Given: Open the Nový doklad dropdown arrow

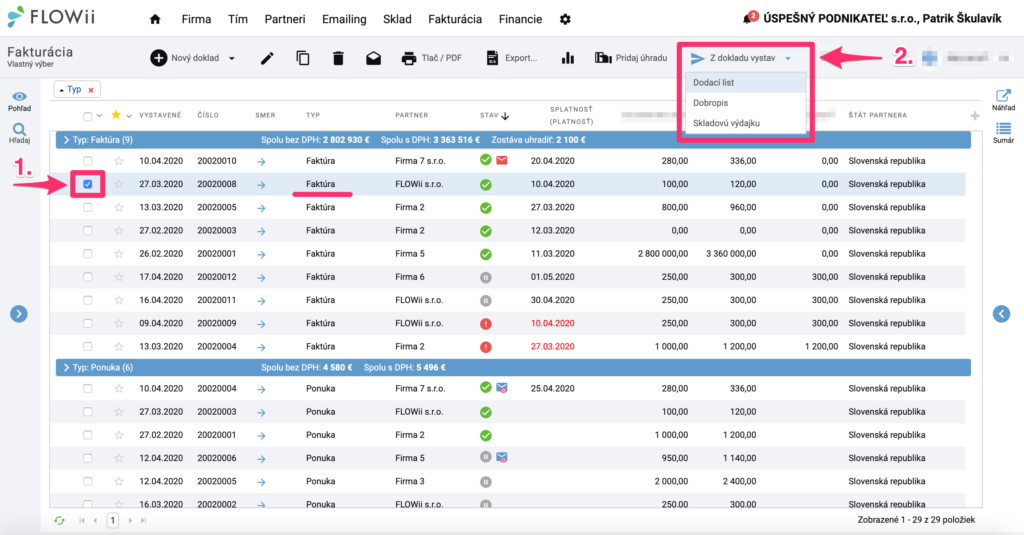Looking at the screenshot, I should (x=232, y=58).
